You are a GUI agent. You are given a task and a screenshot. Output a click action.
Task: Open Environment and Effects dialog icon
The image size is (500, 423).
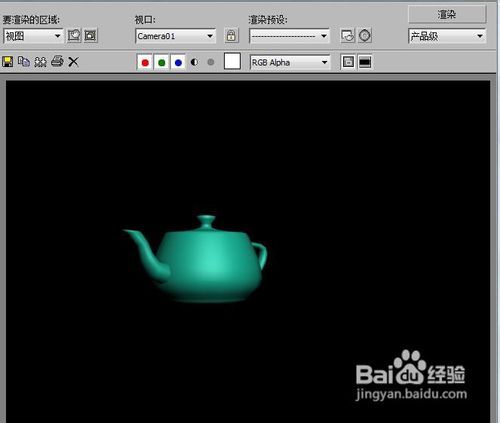[x=365, y=35]
